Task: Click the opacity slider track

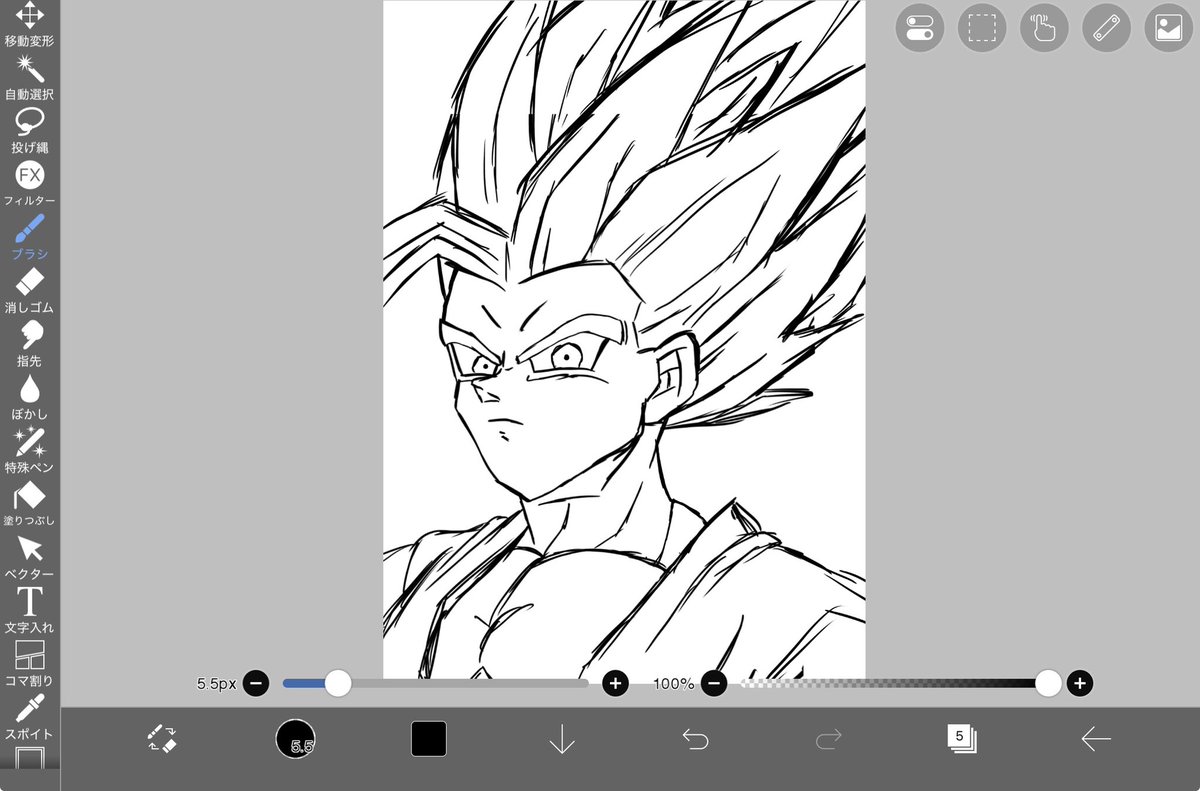Action: (x=895, y=684)
